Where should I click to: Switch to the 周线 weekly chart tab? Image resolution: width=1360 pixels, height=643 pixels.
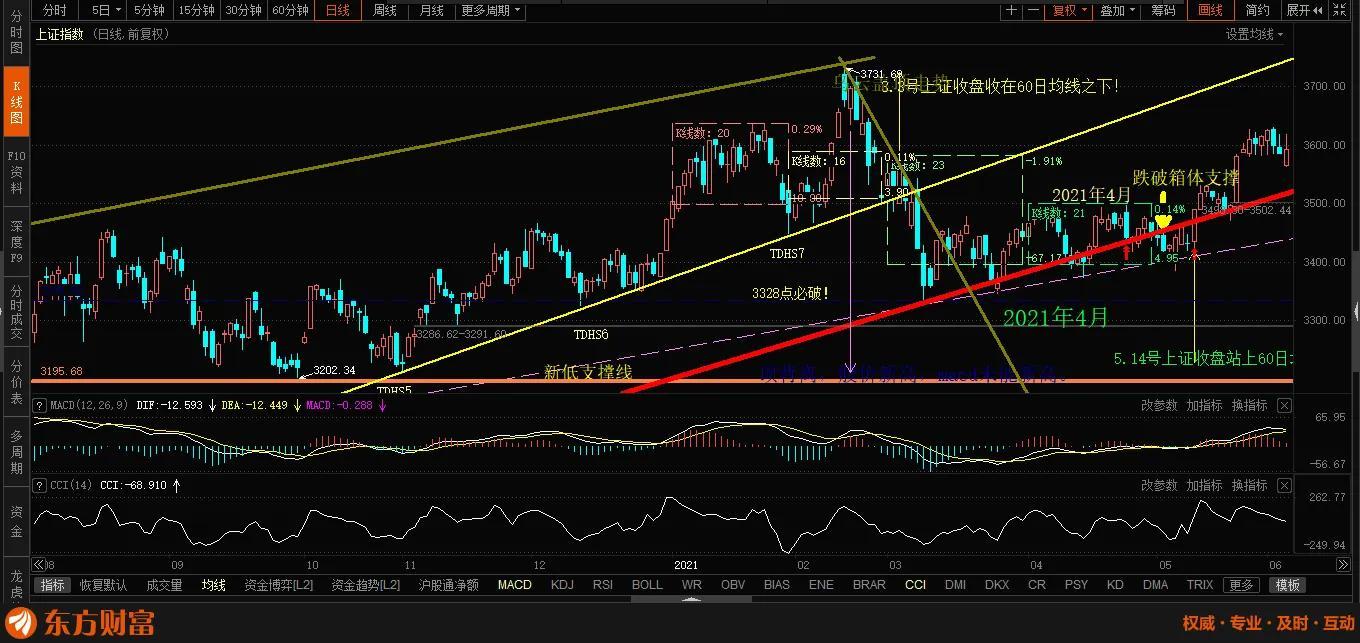point(385,10)
